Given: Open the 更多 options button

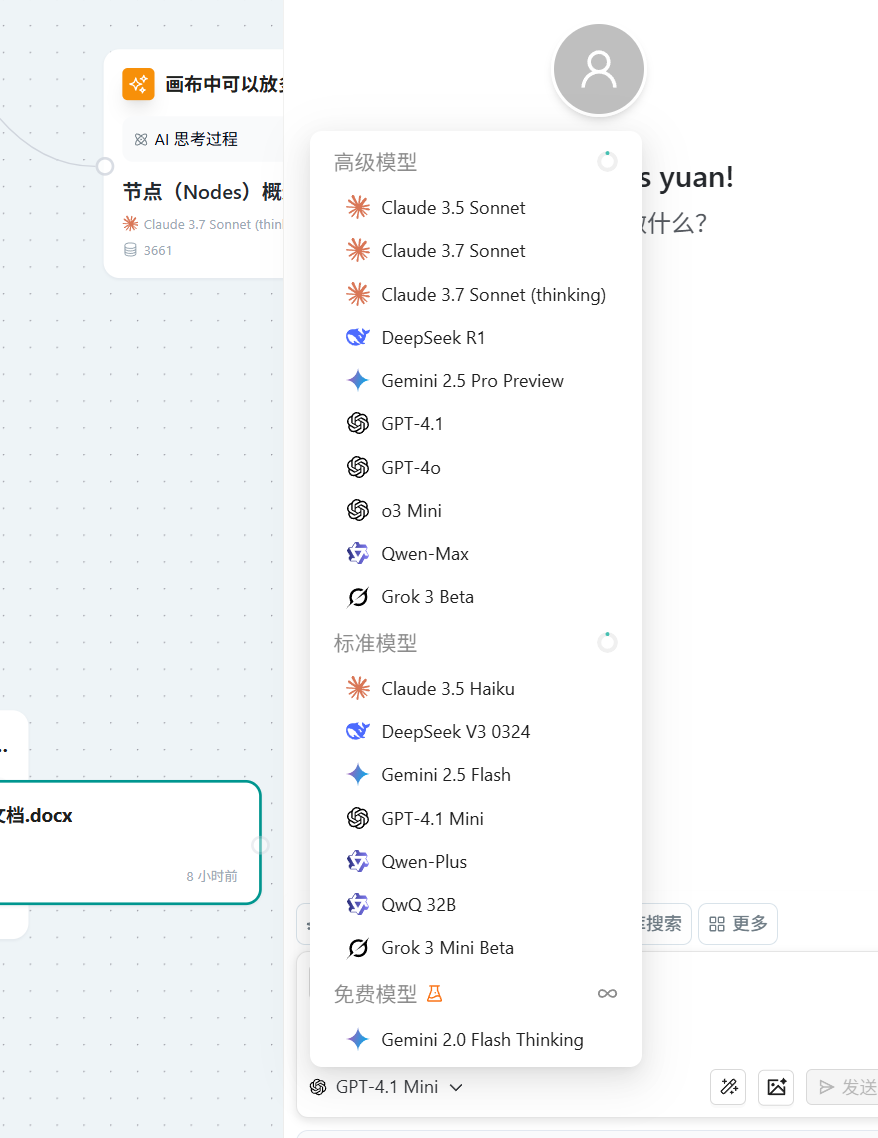Looking at the screenshot, I should [x=738, y=924].
